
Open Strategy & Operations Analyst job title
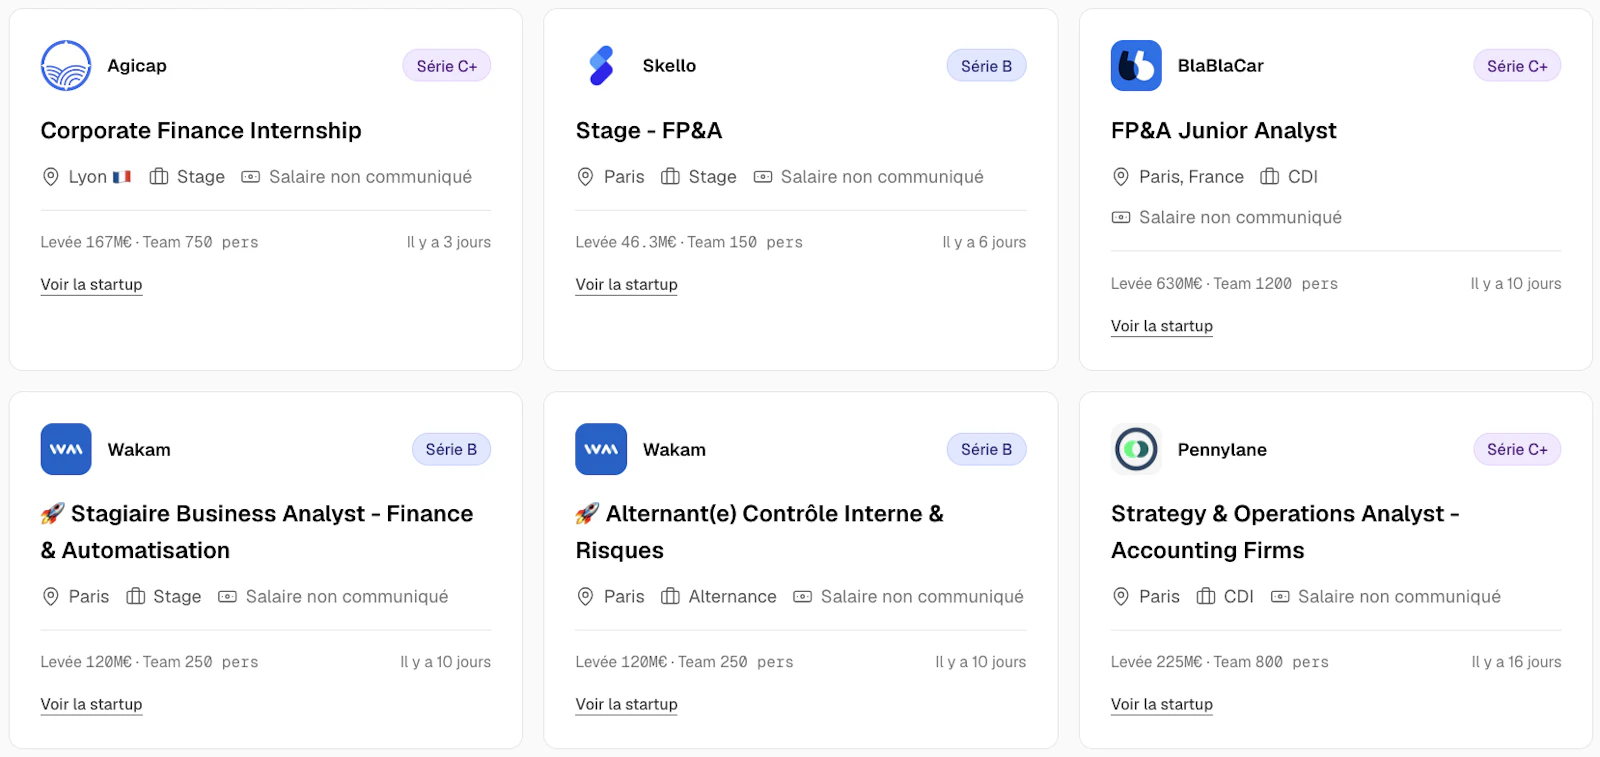(x=1285, y=532)
